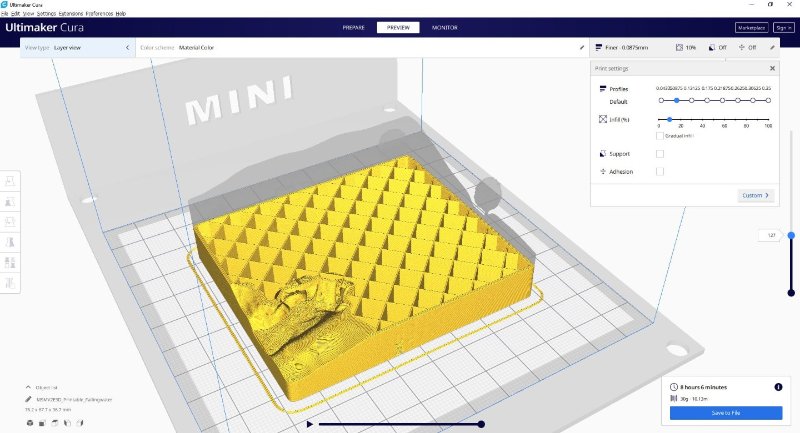Select the Support Blocker tool
This screenshot has height=433, width=800.
(x=10, y=283)
